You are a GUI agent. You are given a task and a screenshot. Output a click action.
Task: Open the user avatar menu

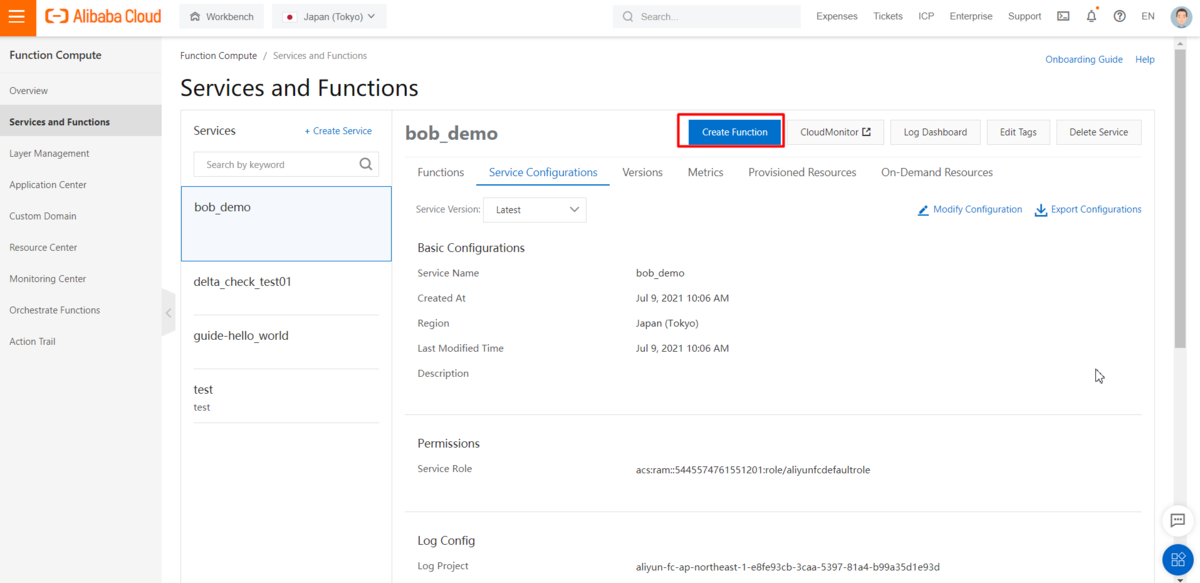click(1181, 16)
